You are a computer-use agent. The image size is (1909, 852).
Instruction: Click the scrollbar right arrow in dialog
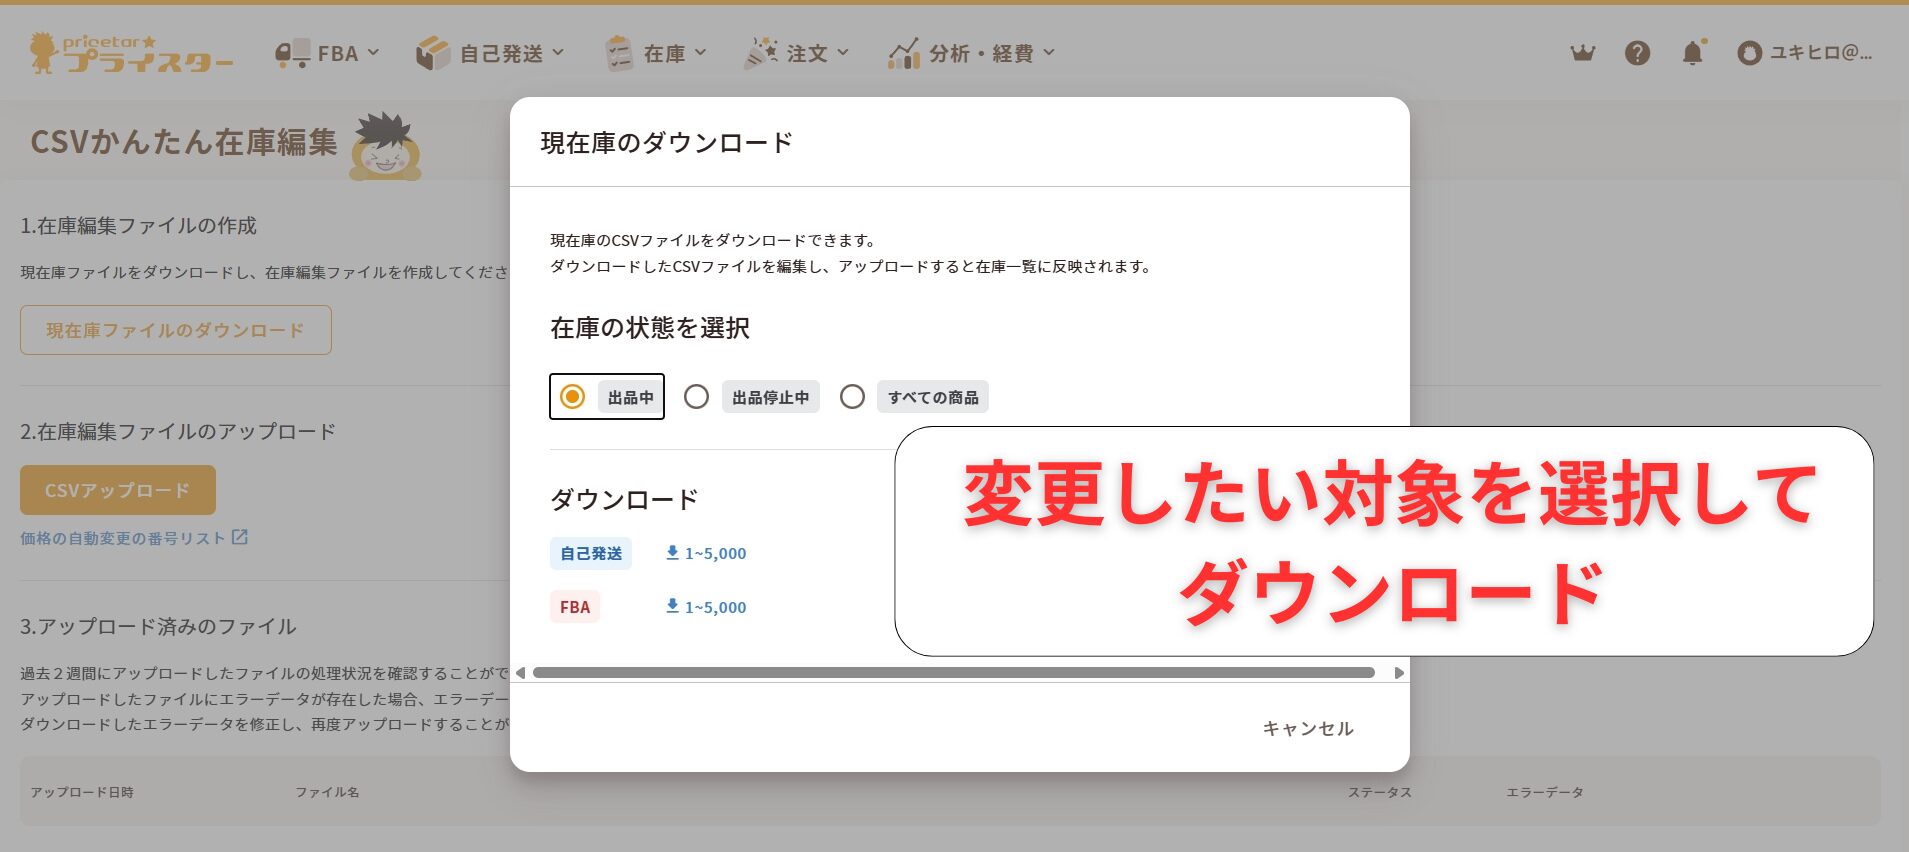coord(1398,673)
